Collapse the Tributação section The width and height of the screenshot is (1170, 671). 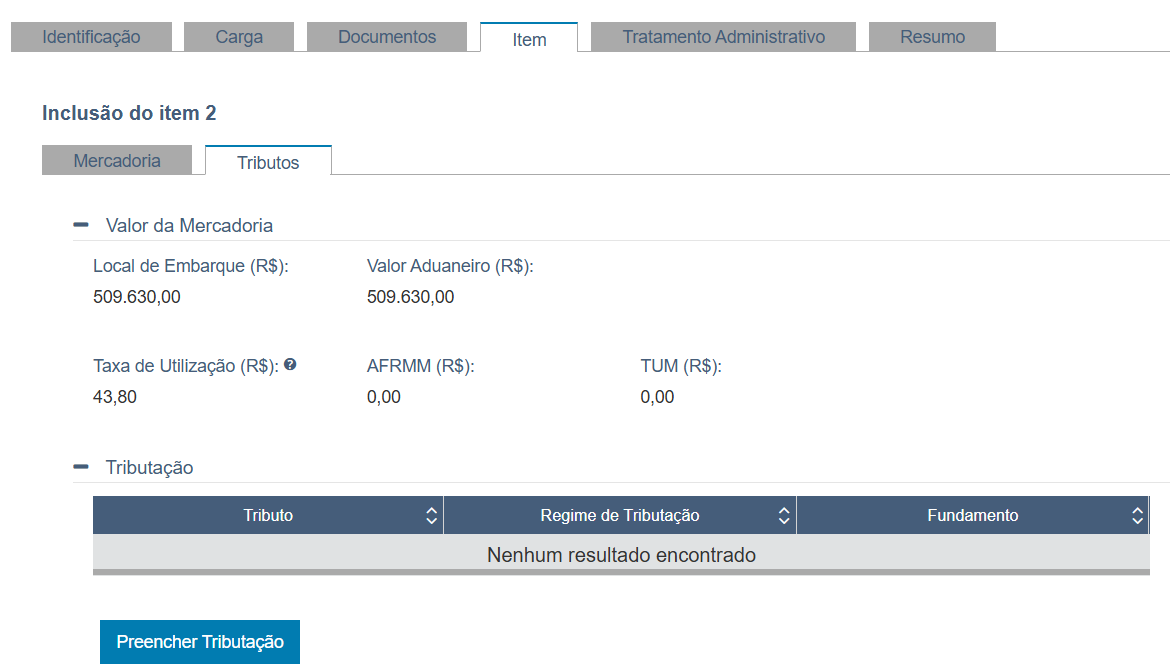(81, 466)
